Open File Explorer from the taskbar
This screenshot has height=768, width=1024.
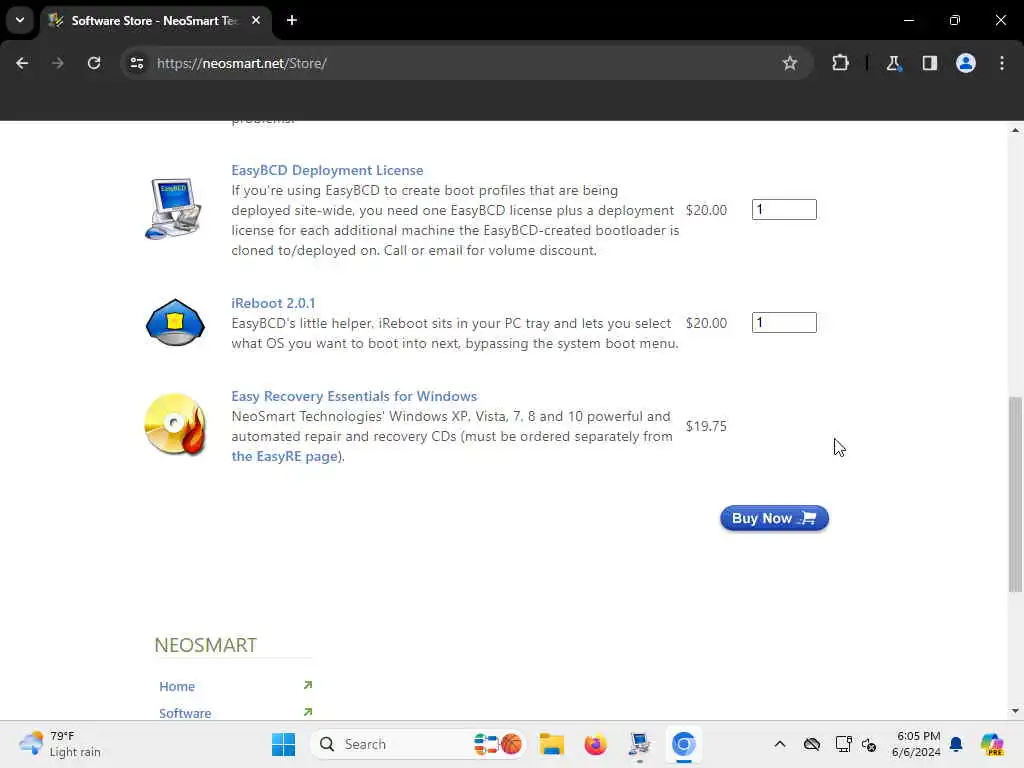pyautogui.click(x=552, y=744)
